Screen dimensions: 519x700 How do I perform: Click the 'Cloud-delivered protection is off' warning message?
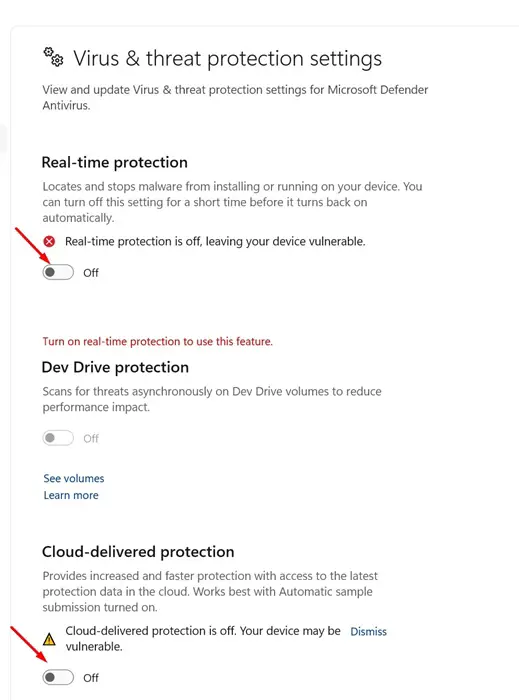tap(203, 638)
